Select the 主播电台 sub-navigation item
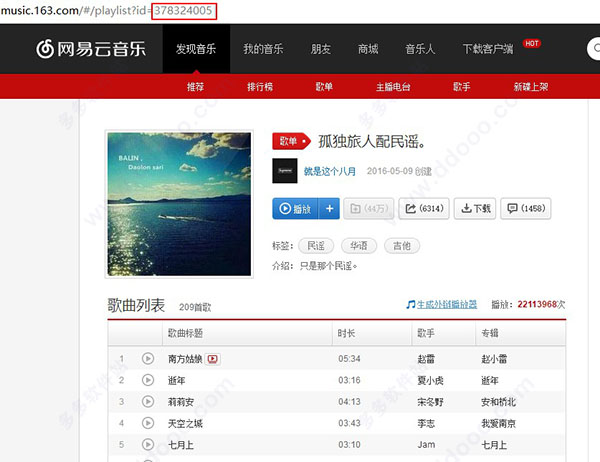 [x=393, y=87]
